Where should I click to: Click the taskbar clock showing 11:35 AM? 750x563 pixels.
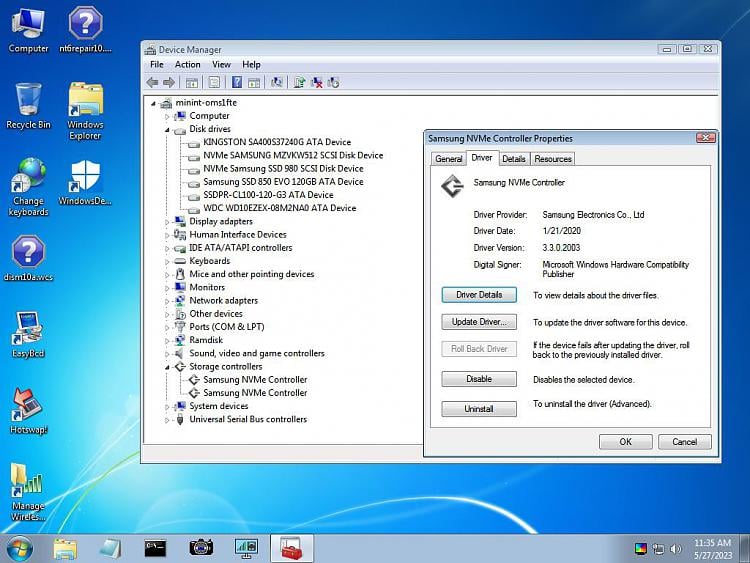tap(713, 549)
